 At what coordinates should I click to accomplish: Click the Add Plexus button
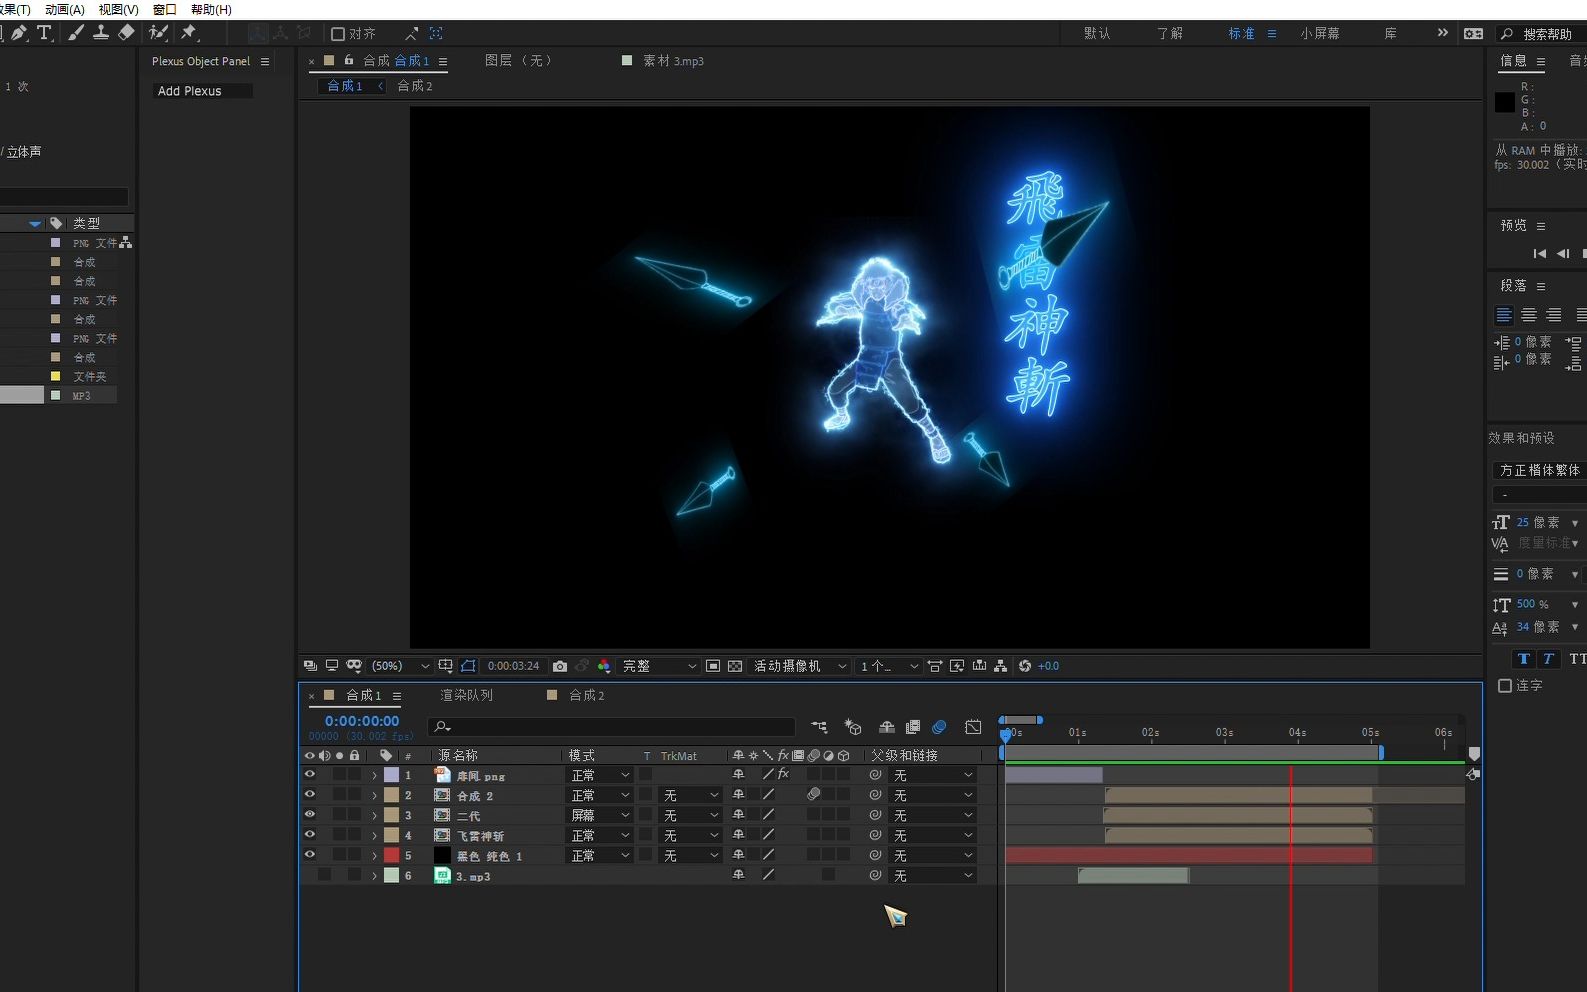click(203, 91)
